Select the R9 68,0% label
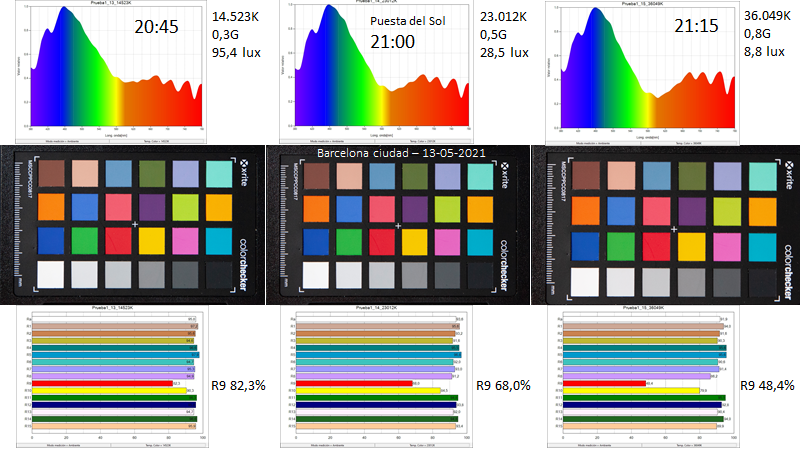The width and height of the screenshot is (800, 450). tap(503, 386)
